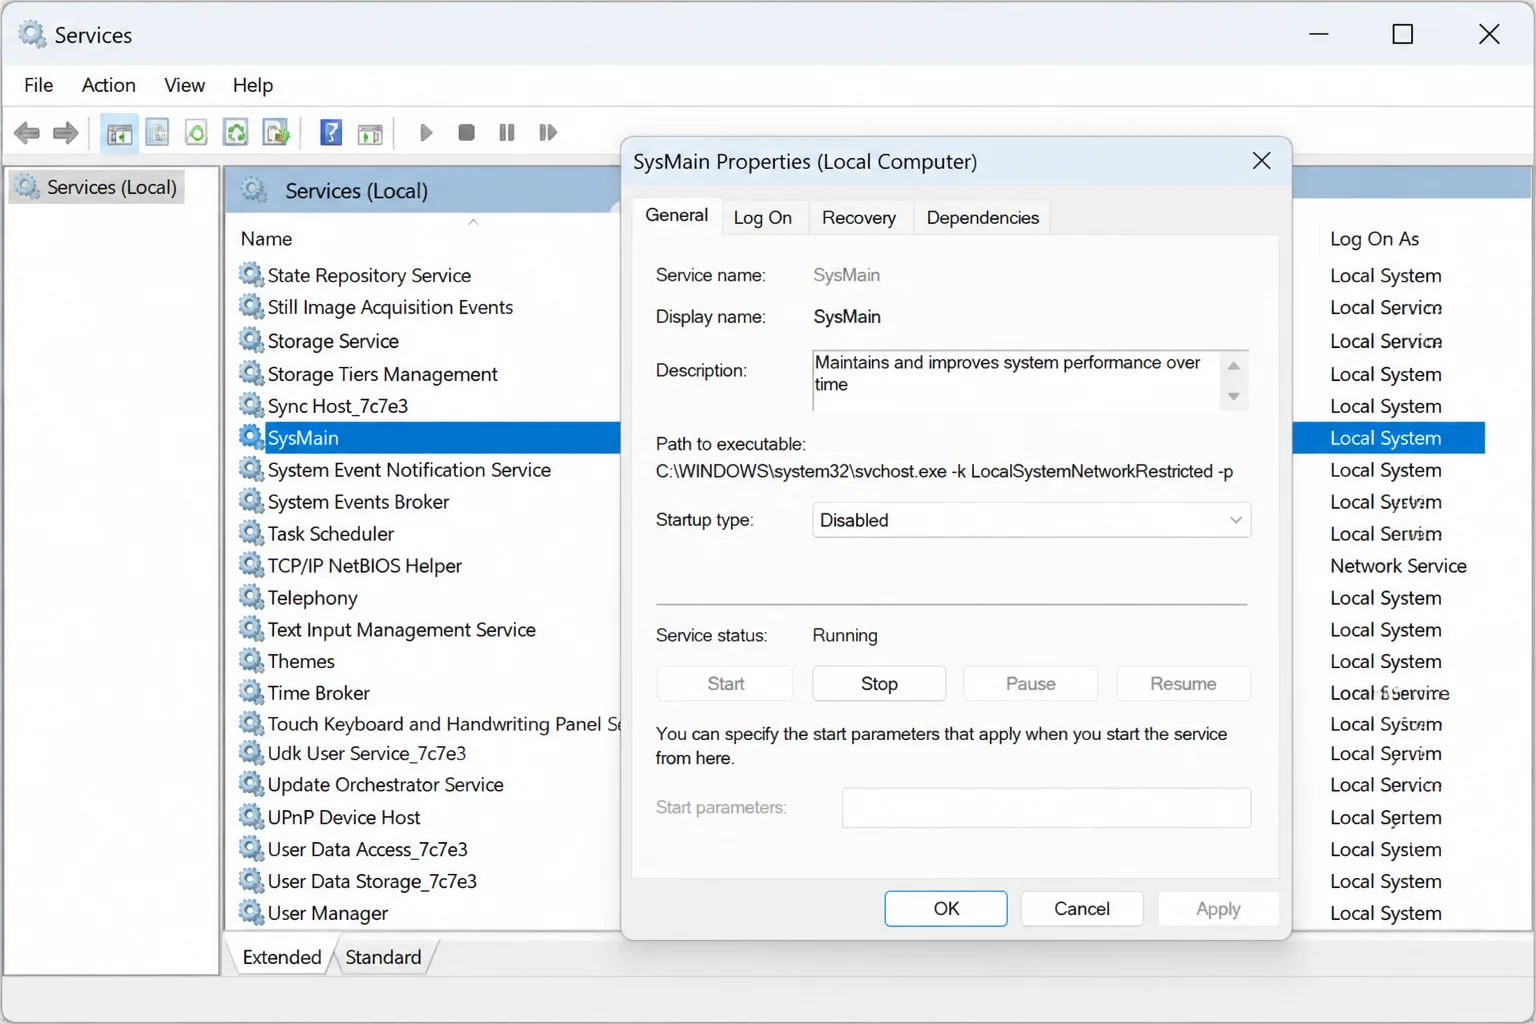This screenshot has height=1024, width=1536.
Task: Click the Stop button in dialog
Action: pyautogui.click(x=879, y=683)
